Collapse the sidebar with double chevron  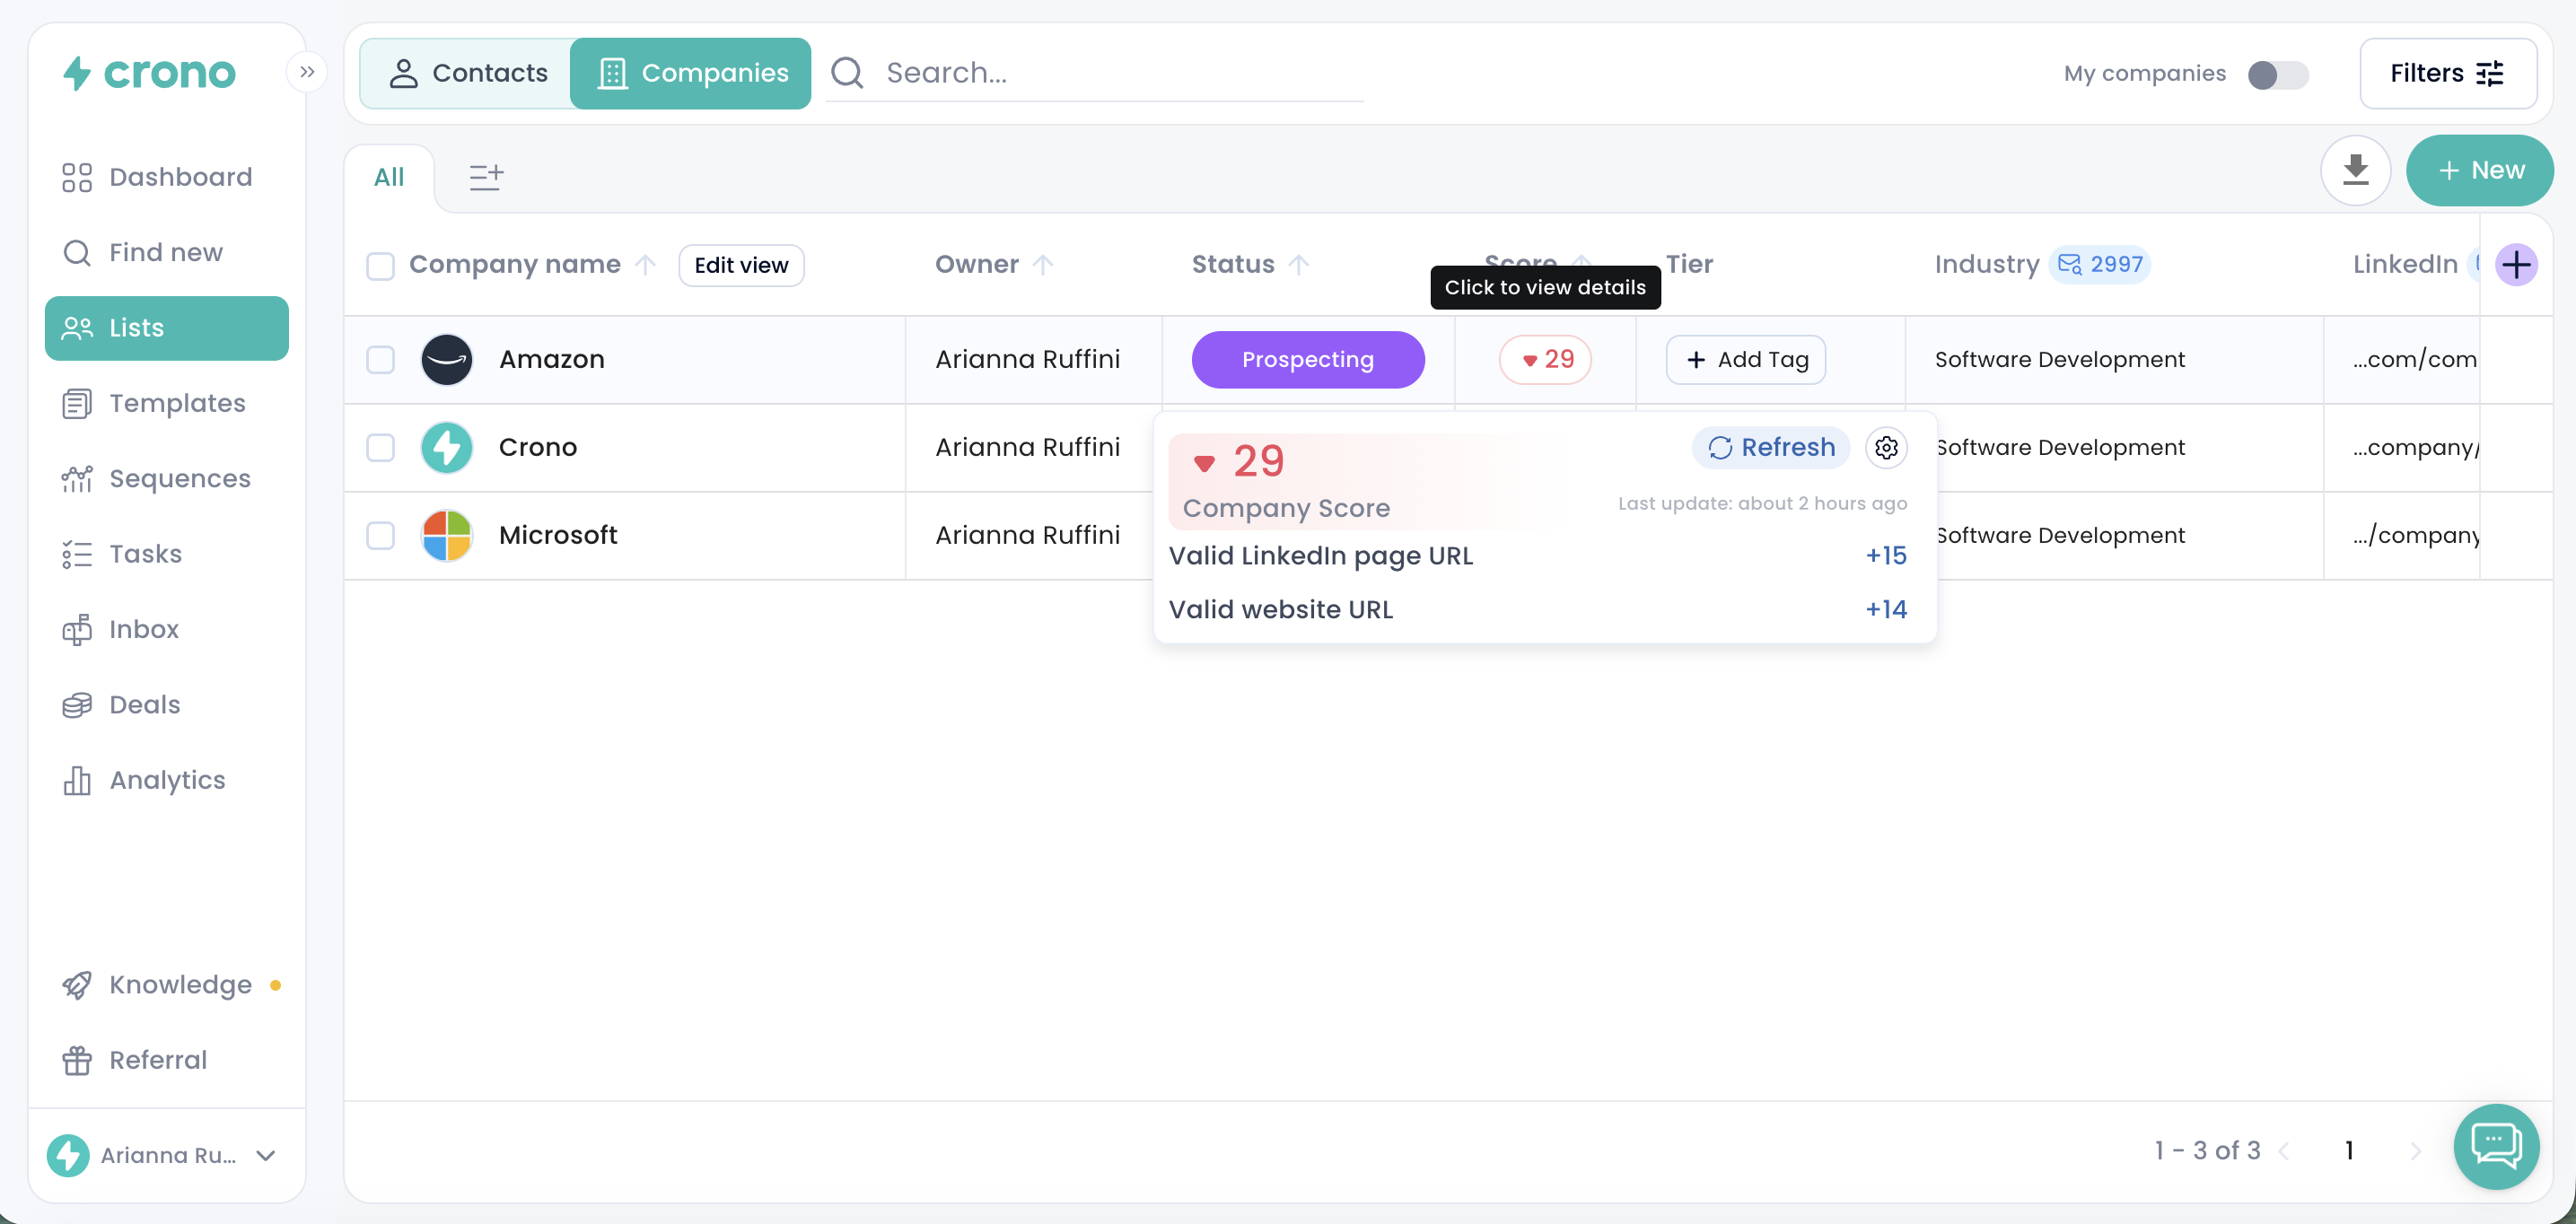[x=307, y=72]
